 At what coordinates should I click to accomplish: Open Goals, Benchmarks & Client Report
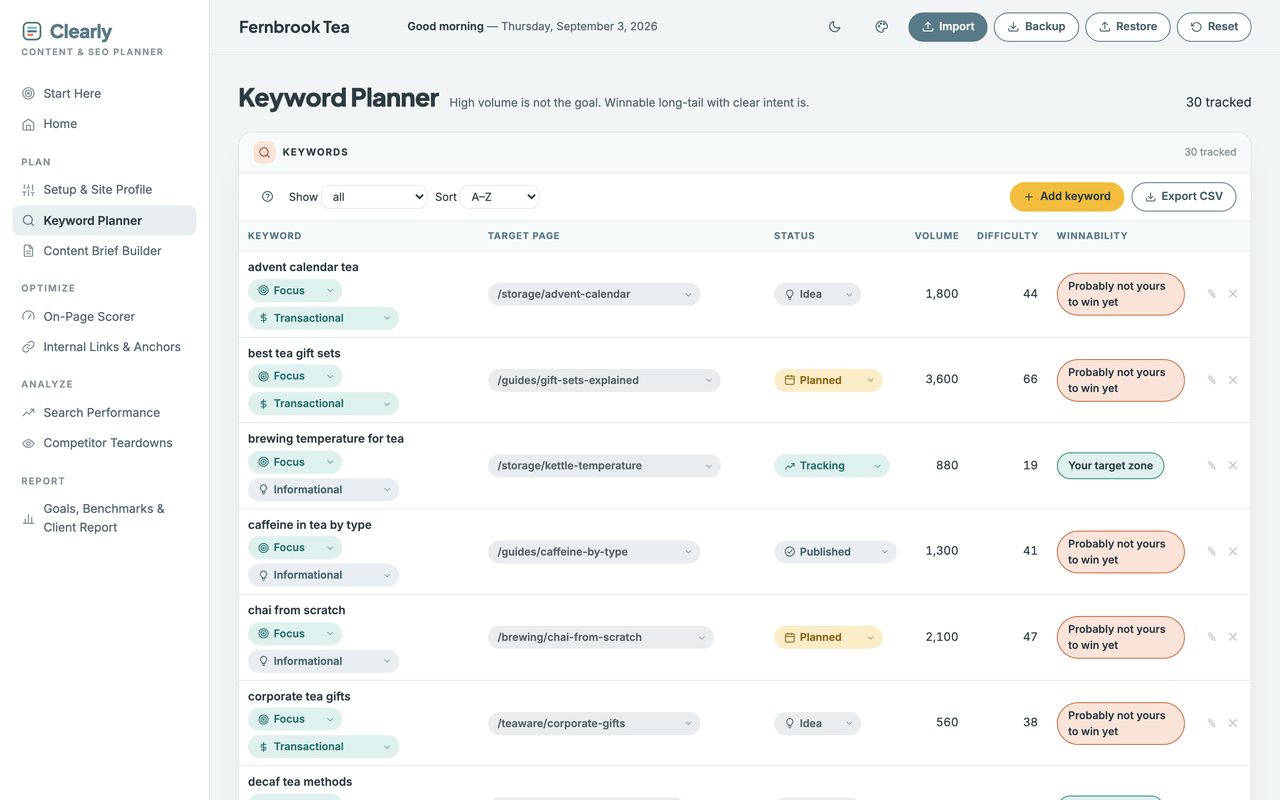pos(104,518)
